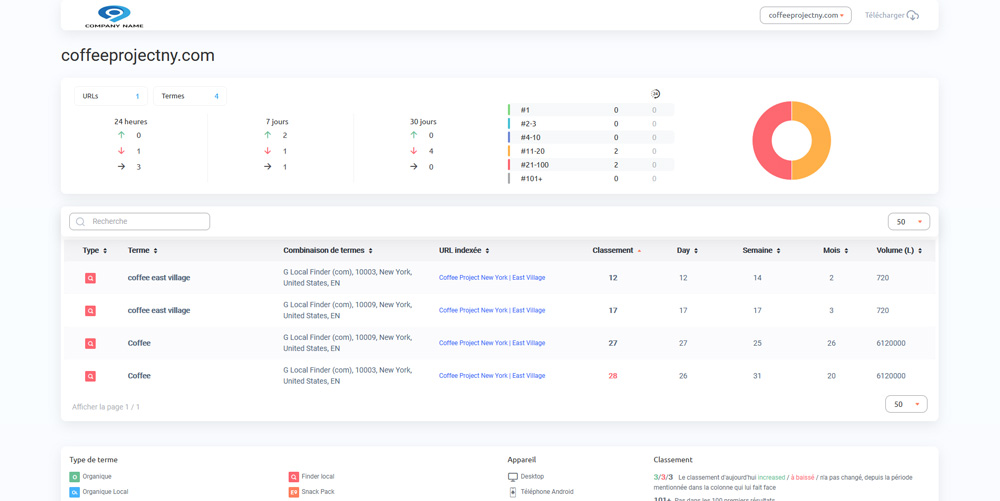
Task: Click into the Recherche search field
Action: (x=140, y=222)
